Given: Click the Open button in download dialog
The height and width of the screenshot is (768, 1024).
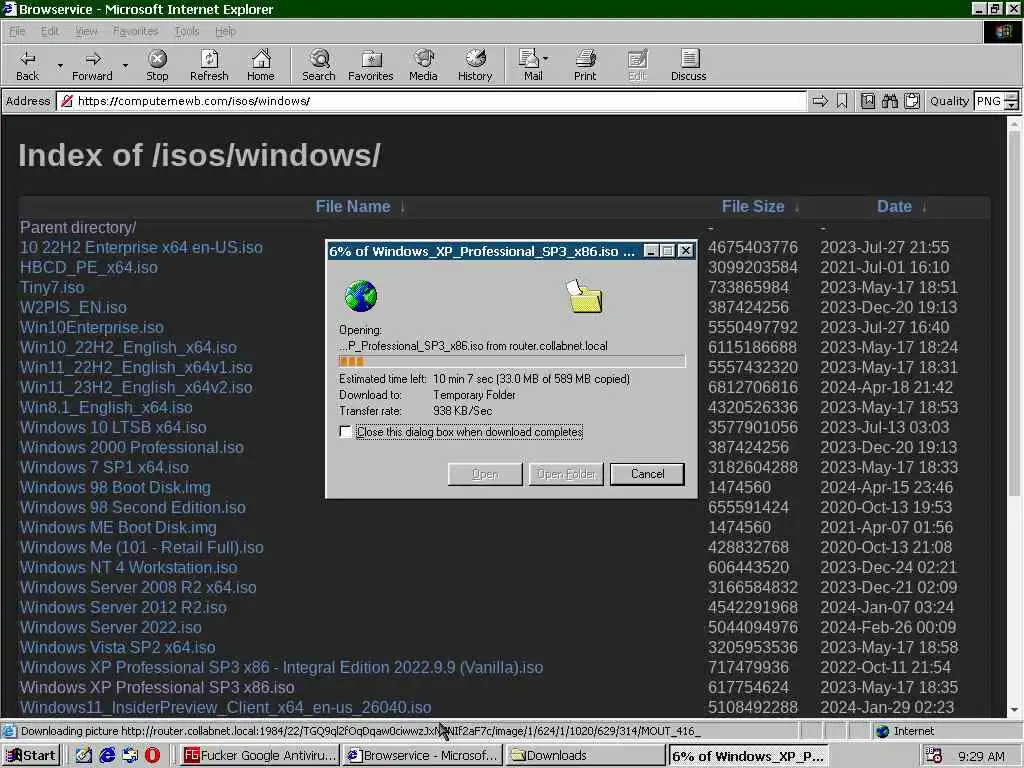Looking at the screenshot, I should [485, 474].
